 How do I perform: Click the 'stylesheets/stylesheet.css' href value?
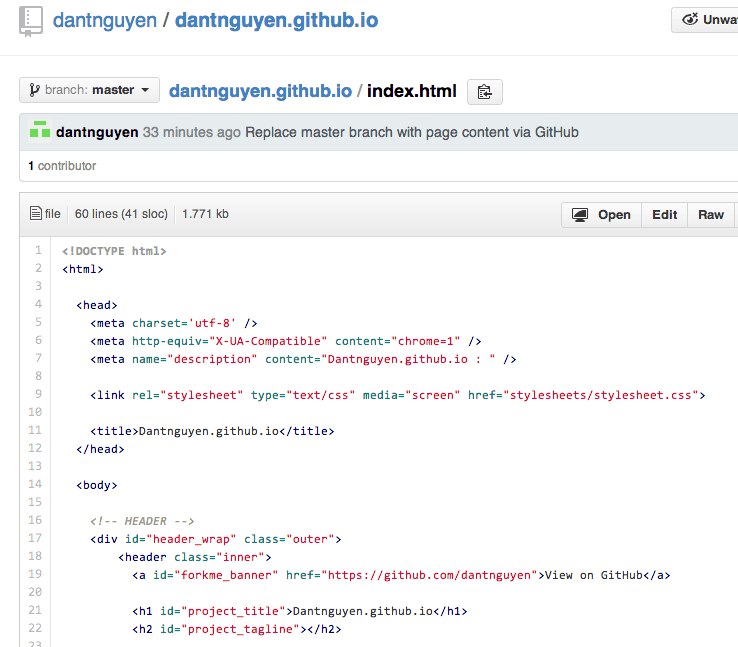point(601,395)
